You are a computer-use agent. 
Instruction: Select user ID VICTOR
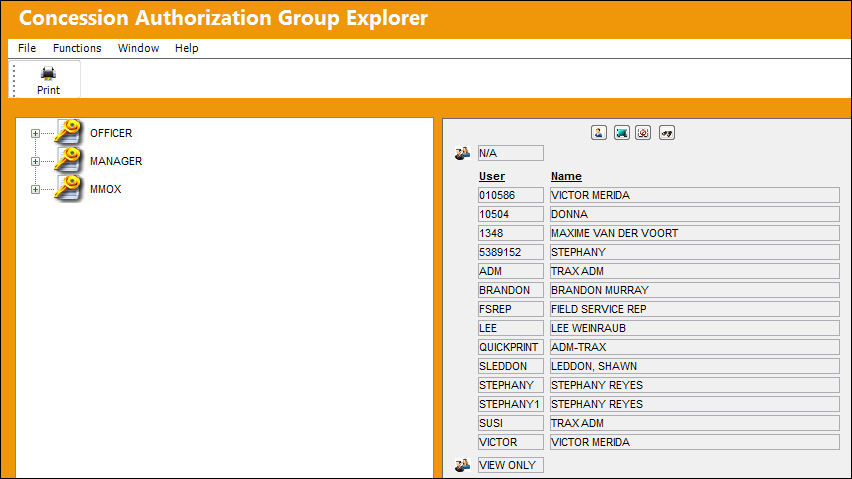click(x=511, y=442)
